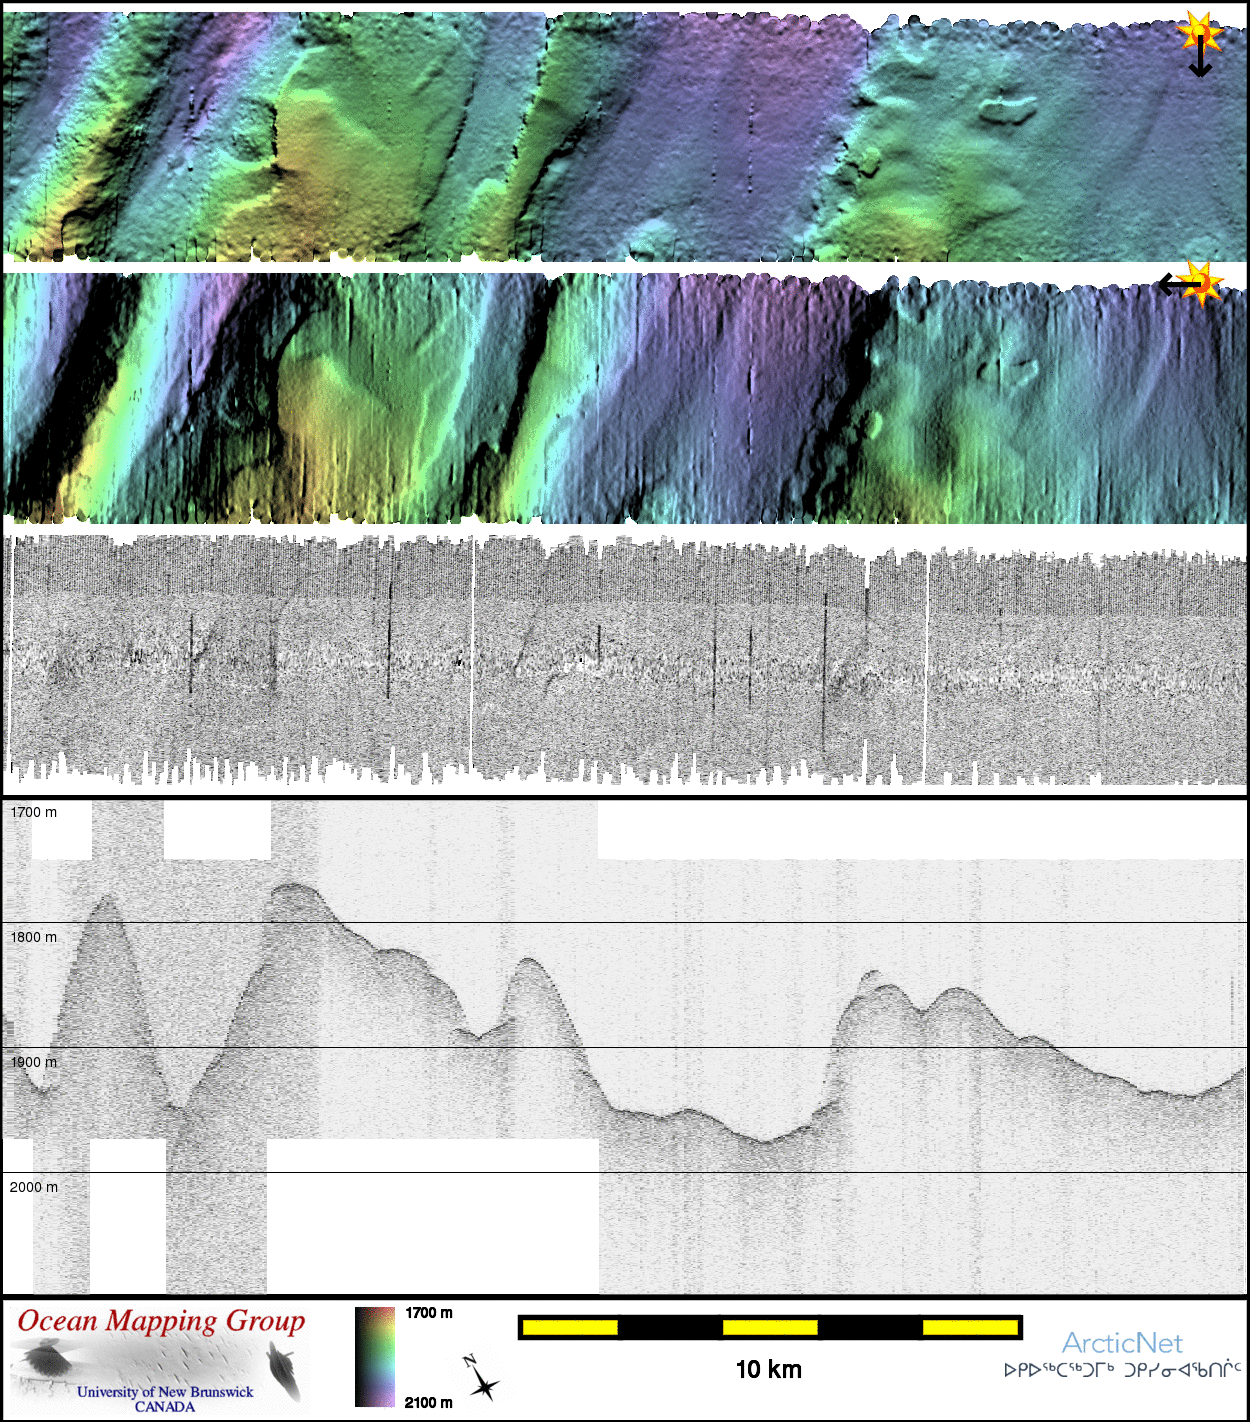Viewport: 1250px width, 1422px height.
Task: Click the rightmost yellow scale bar segment
Action: click(969, 1327)
